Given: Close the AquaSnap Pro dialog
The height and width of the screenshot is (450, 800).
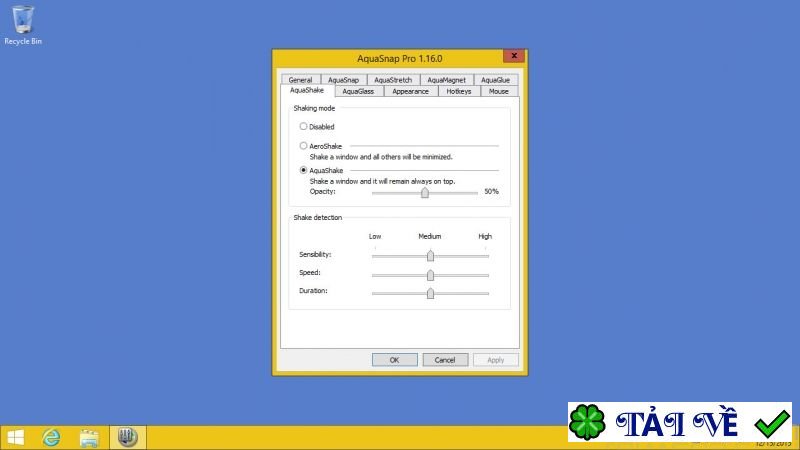Looking at the screenshot, I should (x=514, y=56).
